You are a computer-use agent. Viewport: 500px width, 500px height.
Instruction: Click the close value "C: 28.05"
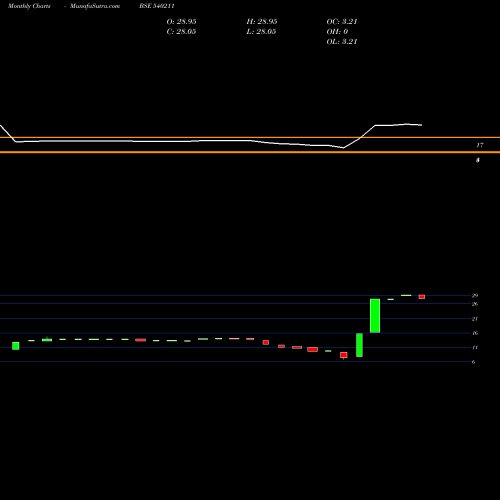181,32
